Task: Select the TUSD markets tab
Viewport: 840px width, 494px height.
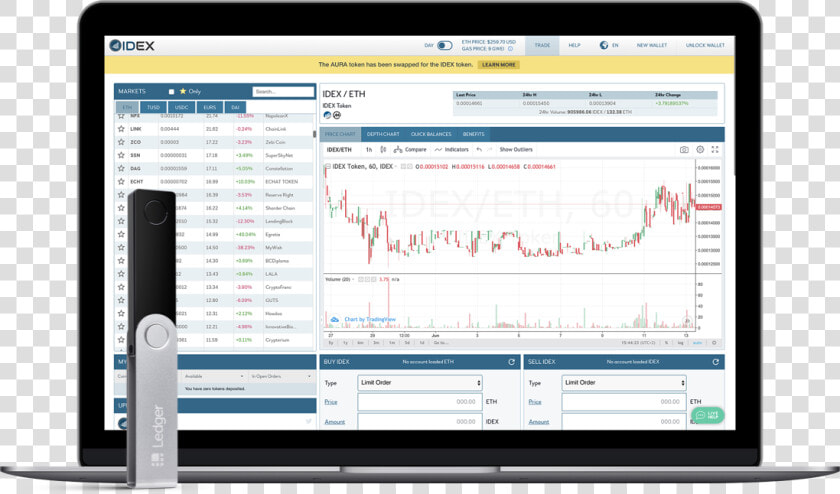Action: tap(154, 107)
